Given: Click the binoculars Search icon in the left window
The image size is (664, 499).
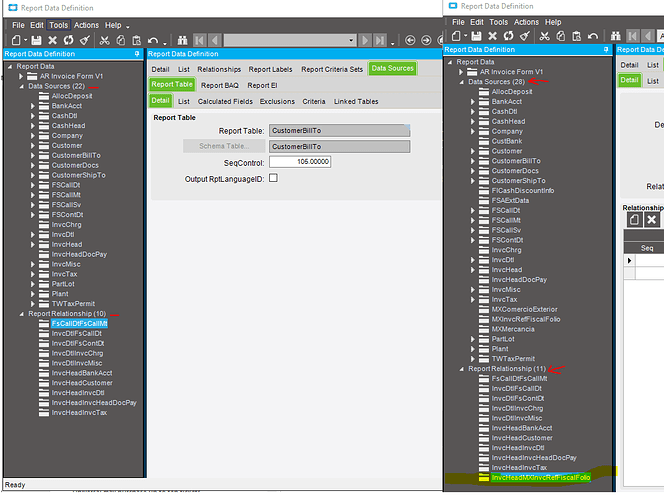Looking at the screenshot, I should click(x=183, y=40).
